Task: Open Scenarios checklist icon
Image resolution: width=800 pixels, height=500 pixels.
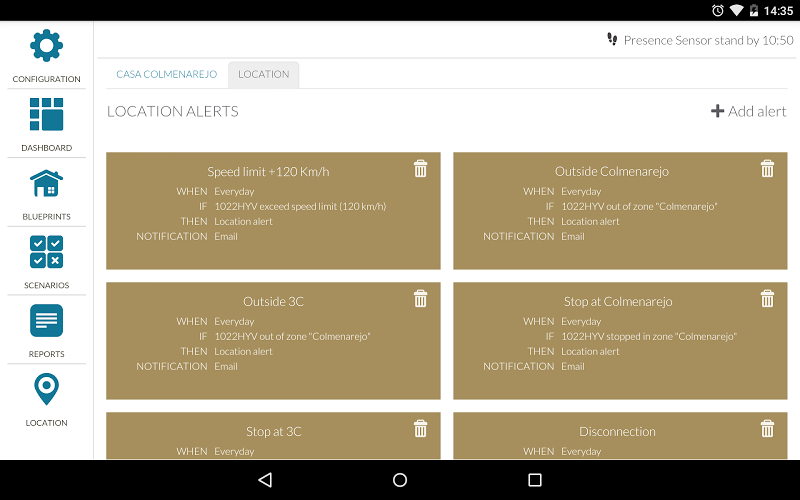Action: pyautogui.click(x=46, y=252)
